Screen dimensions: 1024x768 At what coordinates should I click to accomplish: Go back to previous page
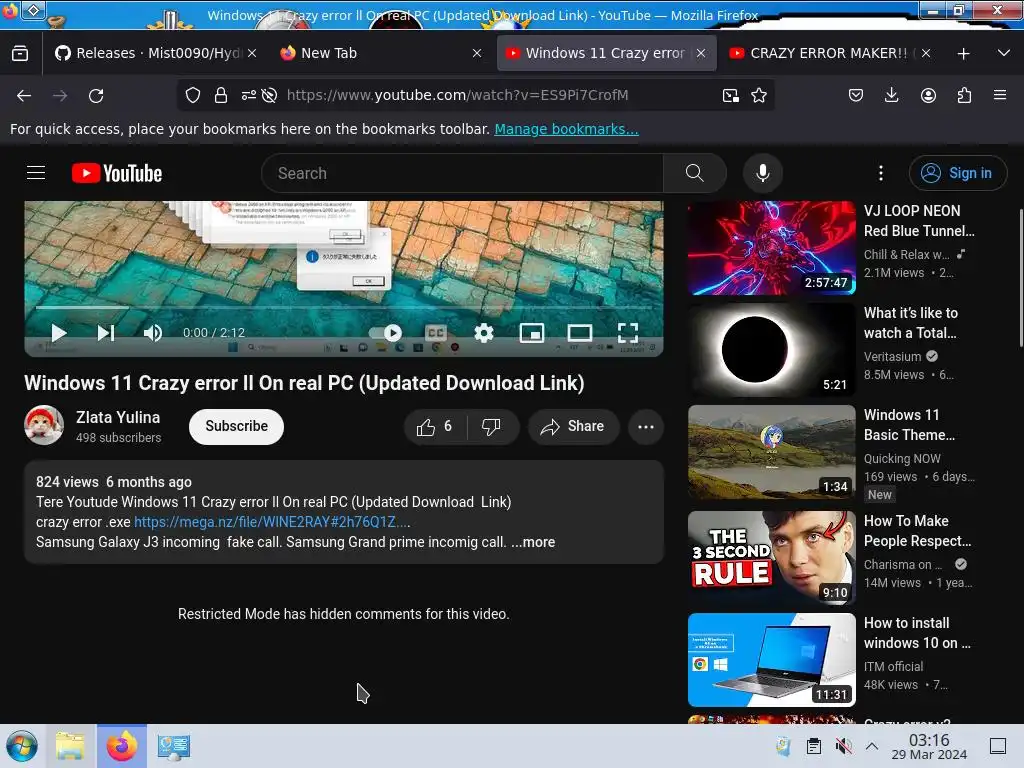coord(24,96)
